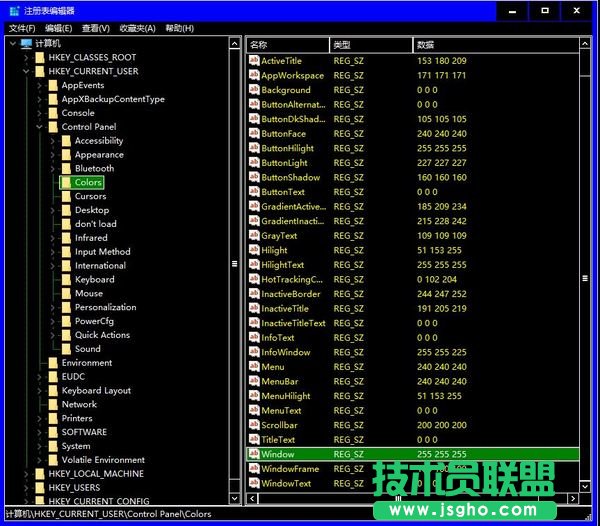The height and width of the screenshot is (526, 600).
Task: Select the HotTrackingC... value name
Action: click(x=292, y=280)
